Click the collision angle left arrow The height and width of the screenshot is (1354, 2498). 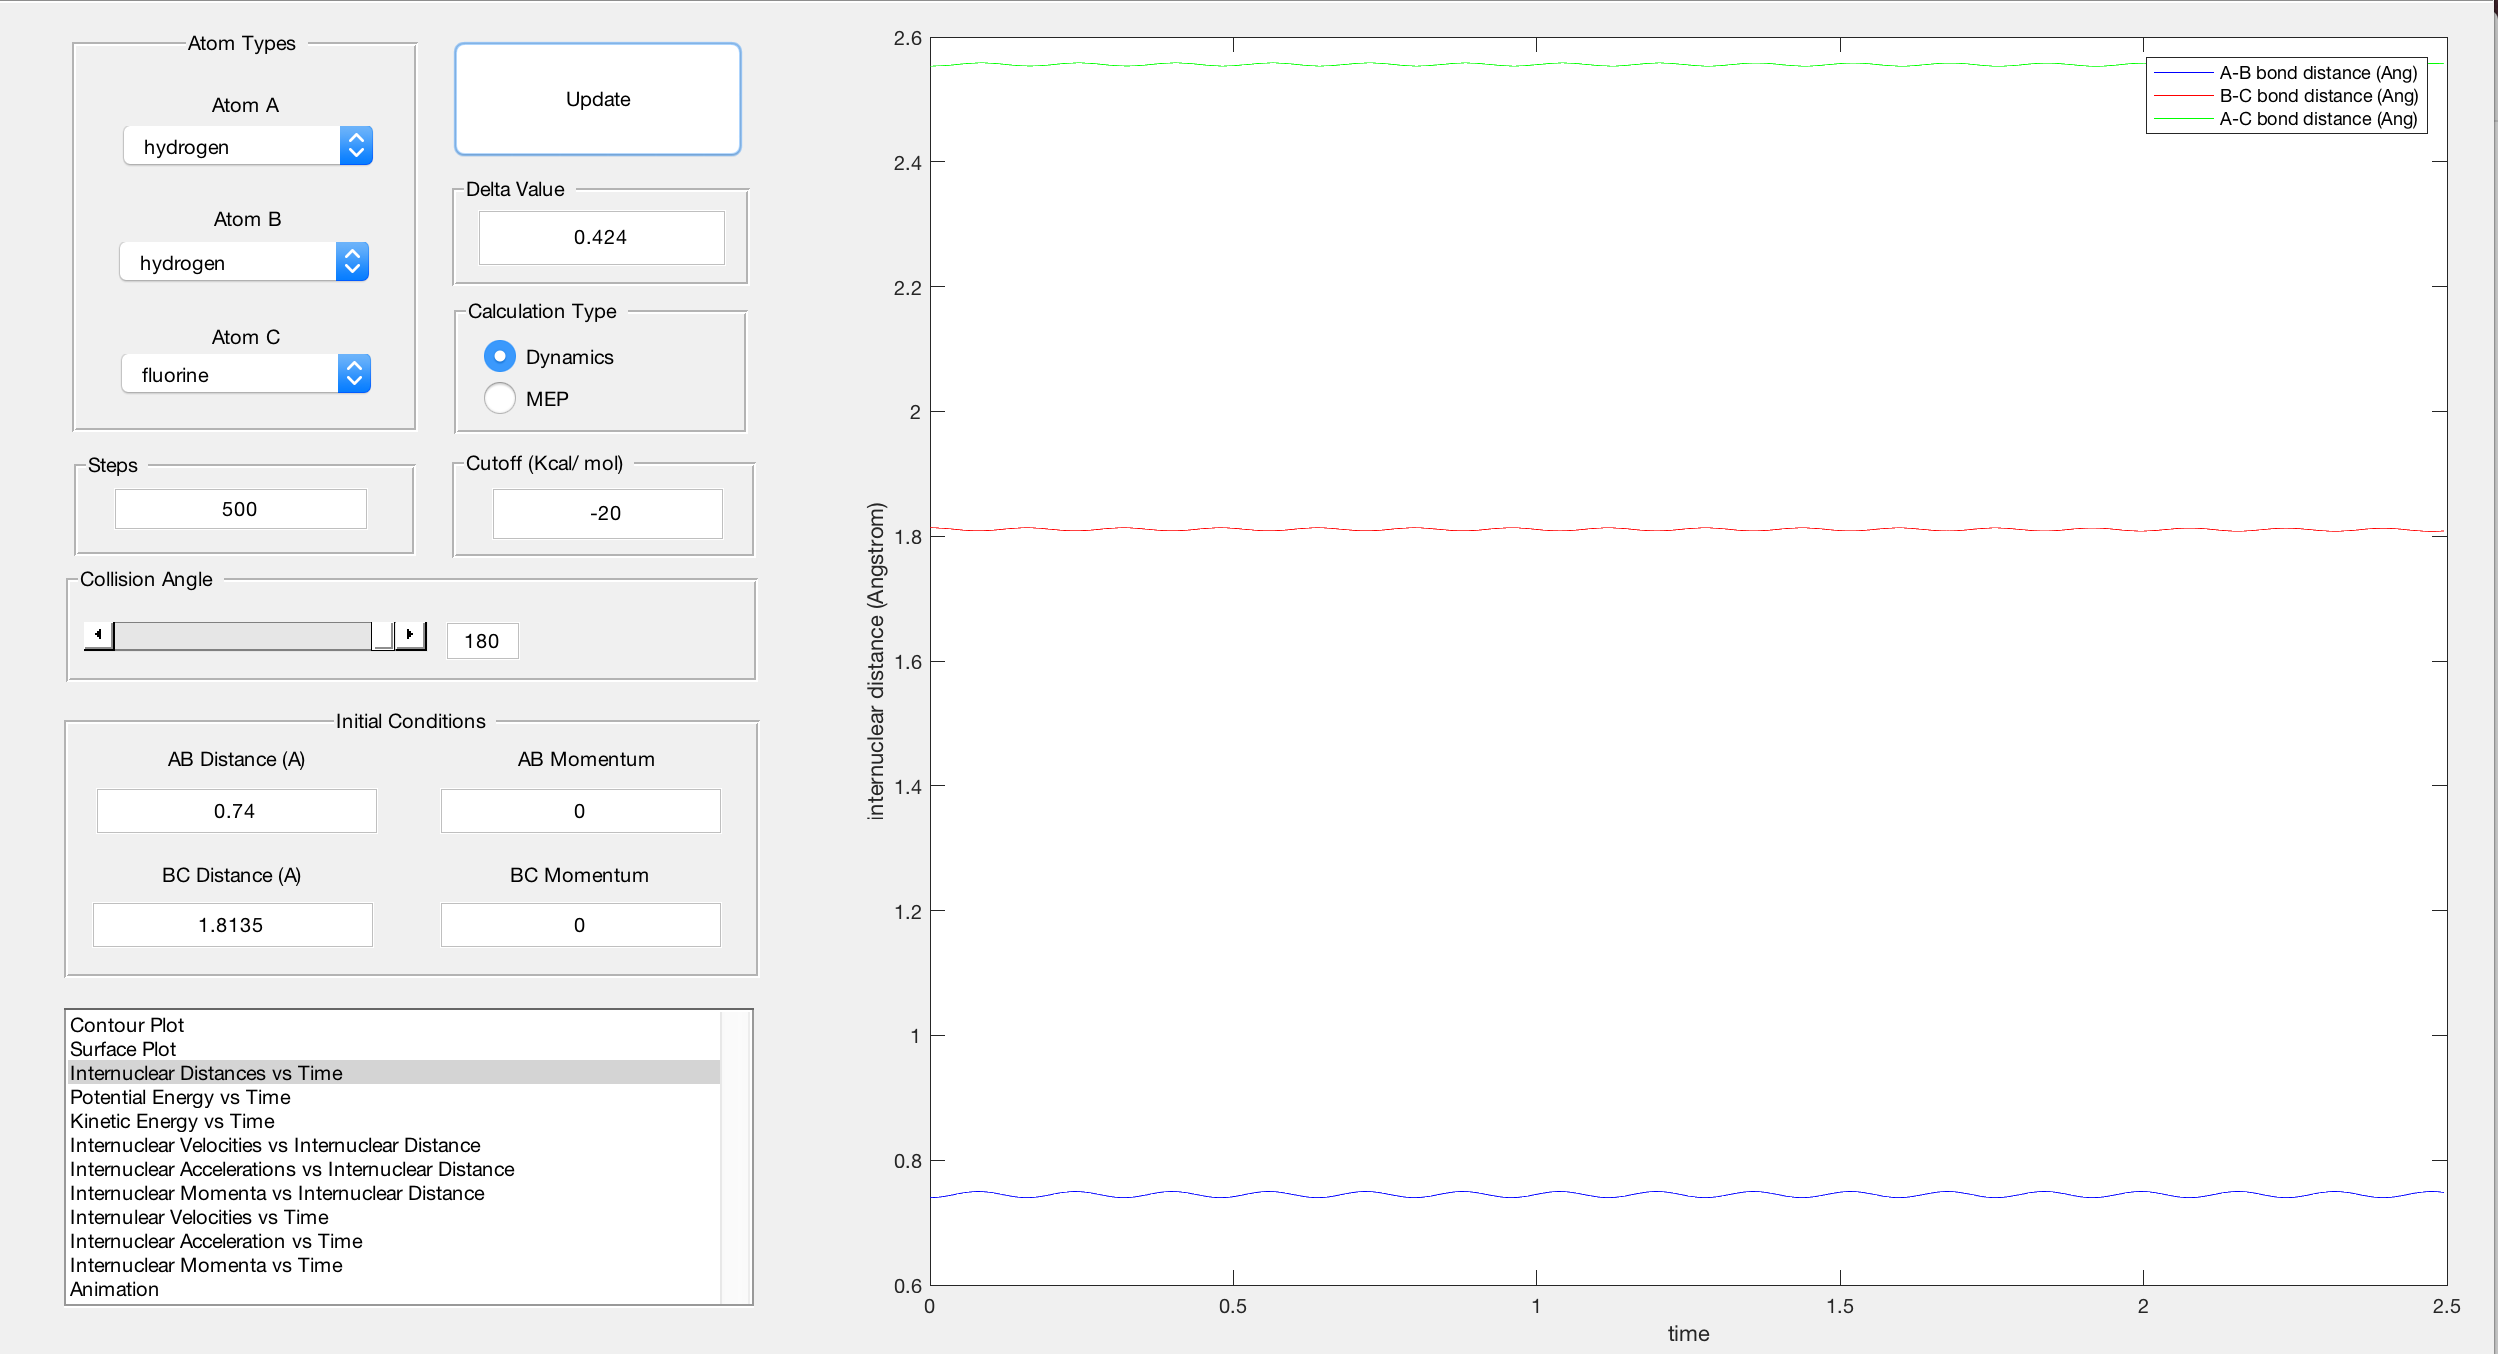[x=98, y=635]
